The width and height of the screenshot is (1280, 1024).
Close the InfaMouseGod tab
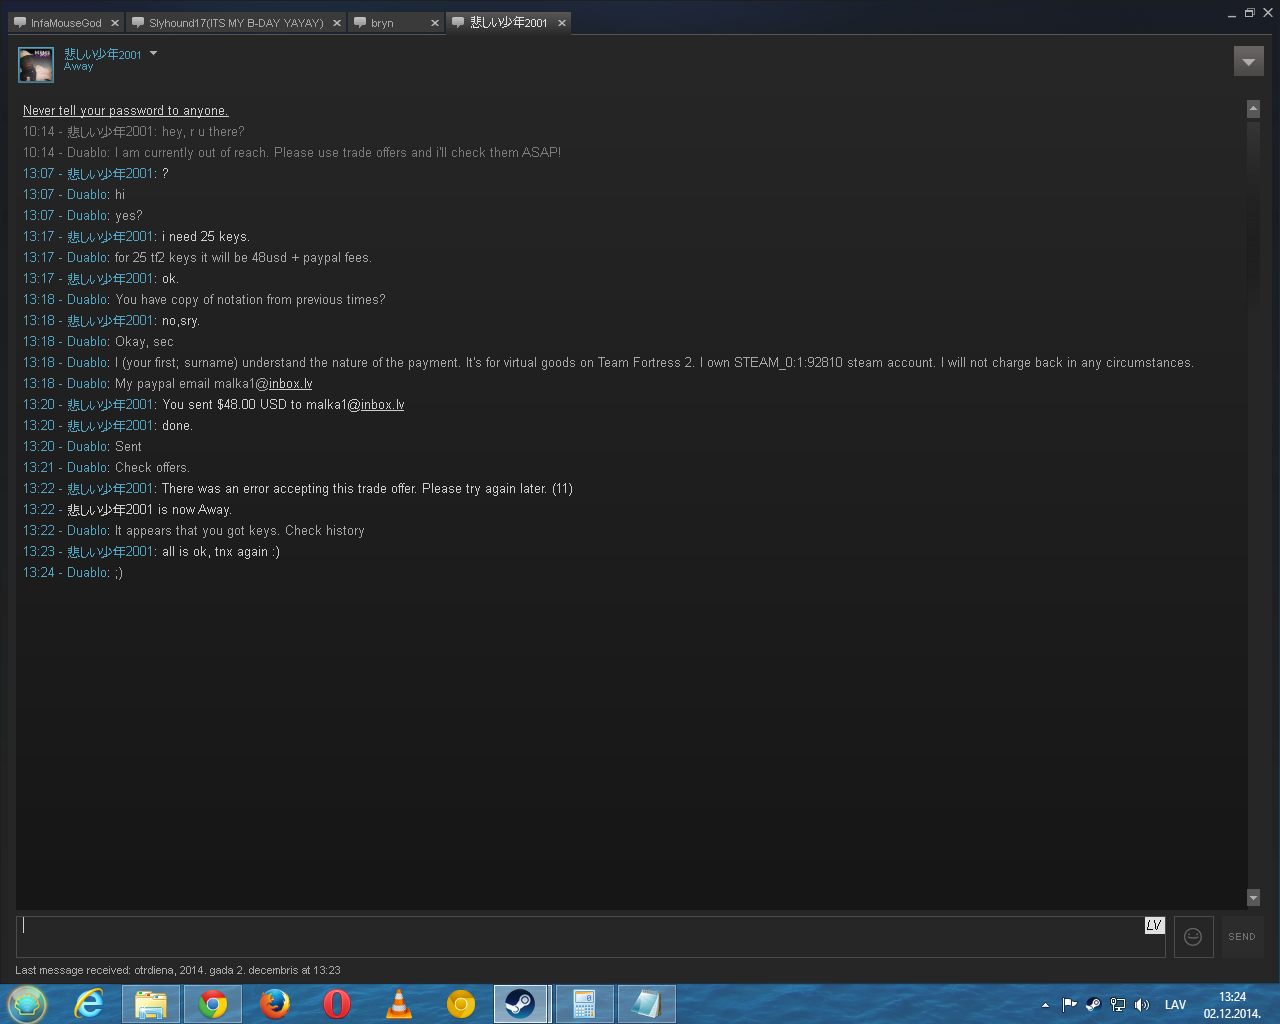(x=115, y=23)
